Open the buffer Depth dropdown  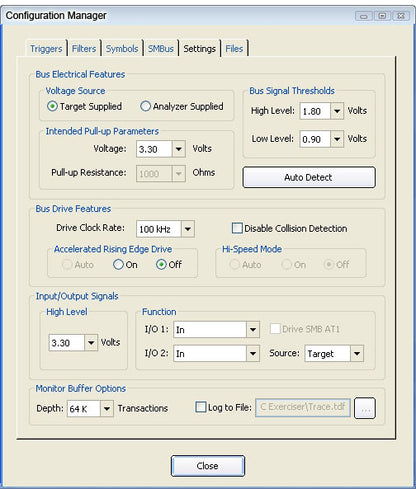(x=107, y=408)
